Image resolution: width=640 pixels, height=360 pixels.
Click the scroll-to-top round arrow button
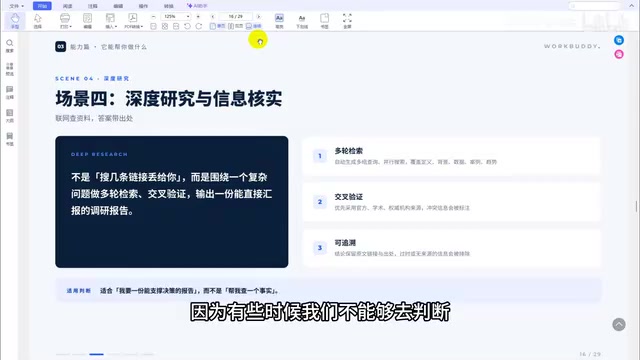click(x=619, y=324)
